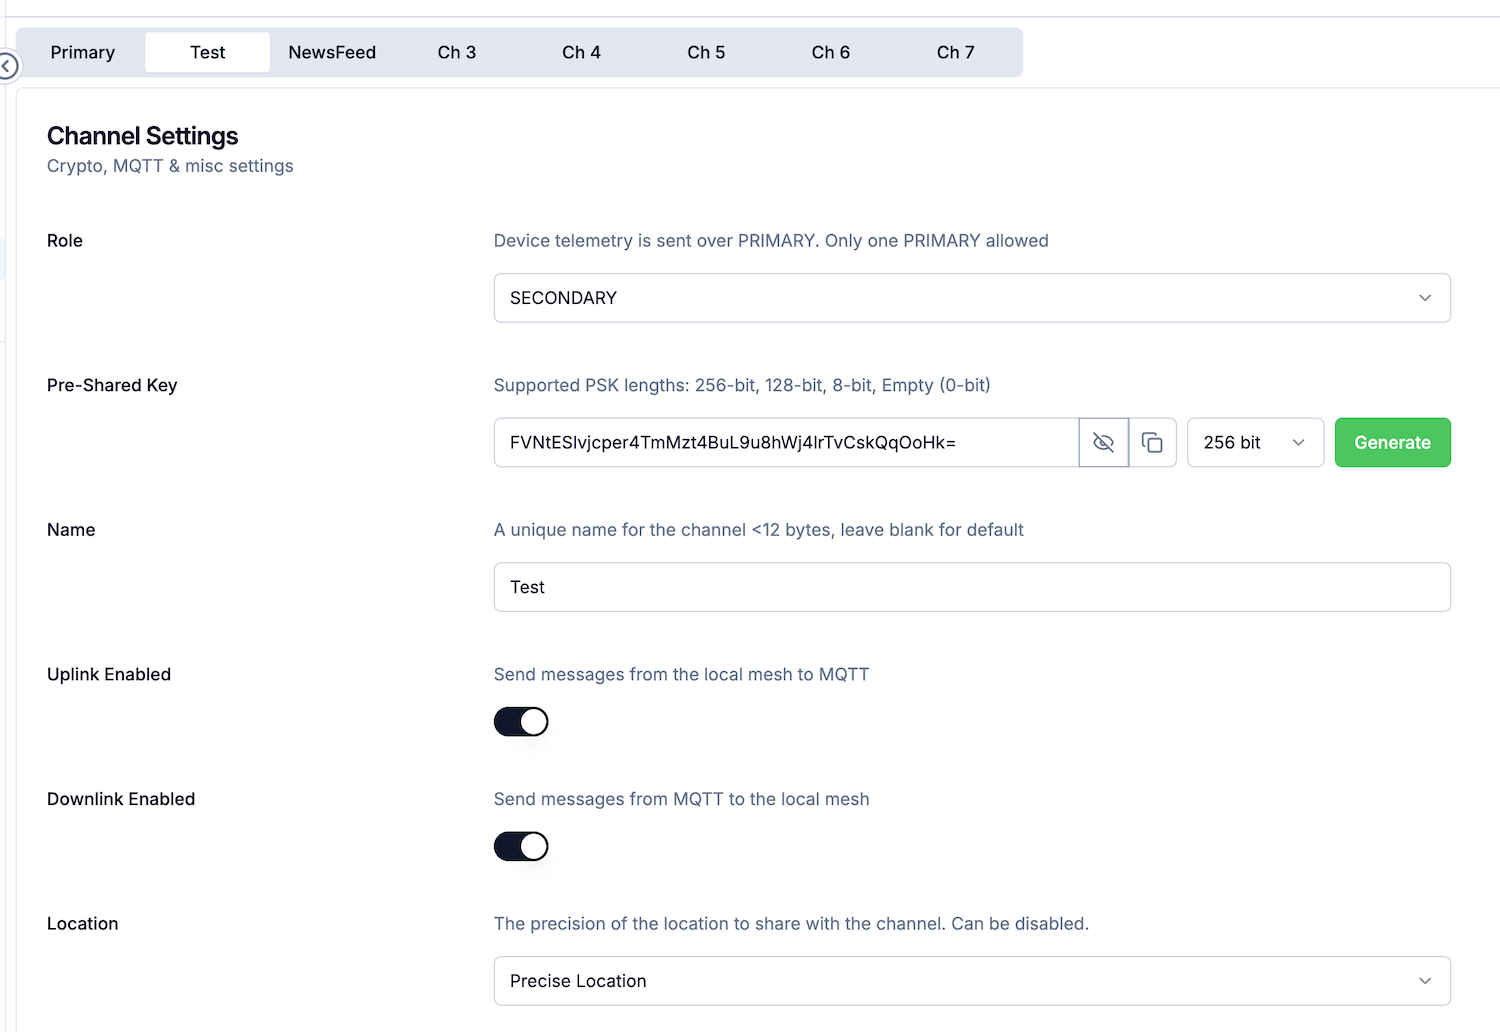The image size is (1500, 1032).
Task: Select the active Test channel tab
Action: [x=208, y=52]
